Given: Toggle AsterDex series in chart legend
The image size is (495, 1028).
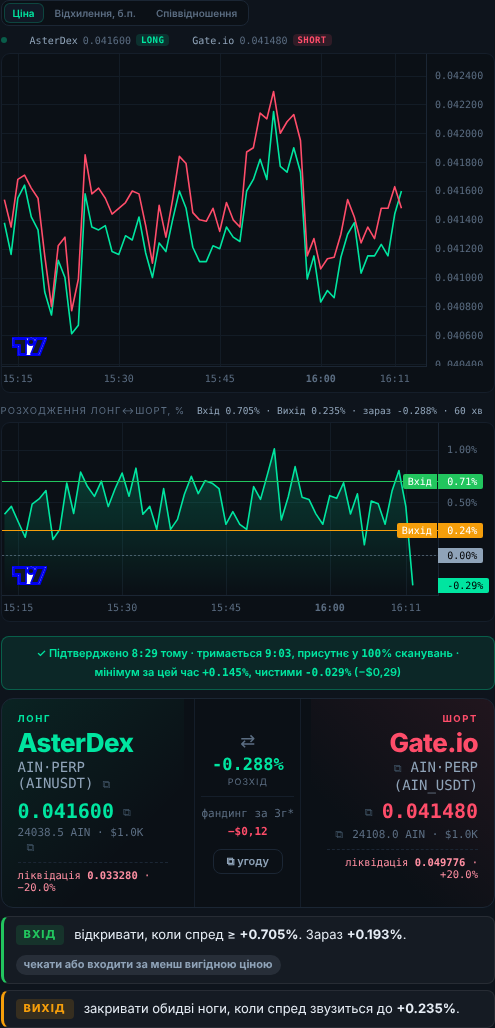Looking at the screenshot, I should coord(80,40).
